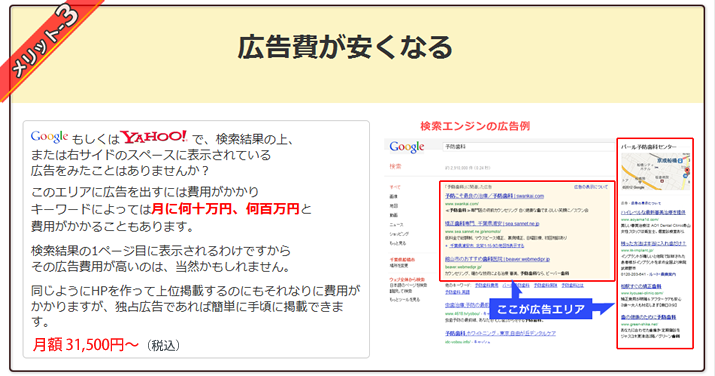Open the swankai.com ad result link
Image resolution: width=715 pixels, height=376 pixels.
point(494,196)
